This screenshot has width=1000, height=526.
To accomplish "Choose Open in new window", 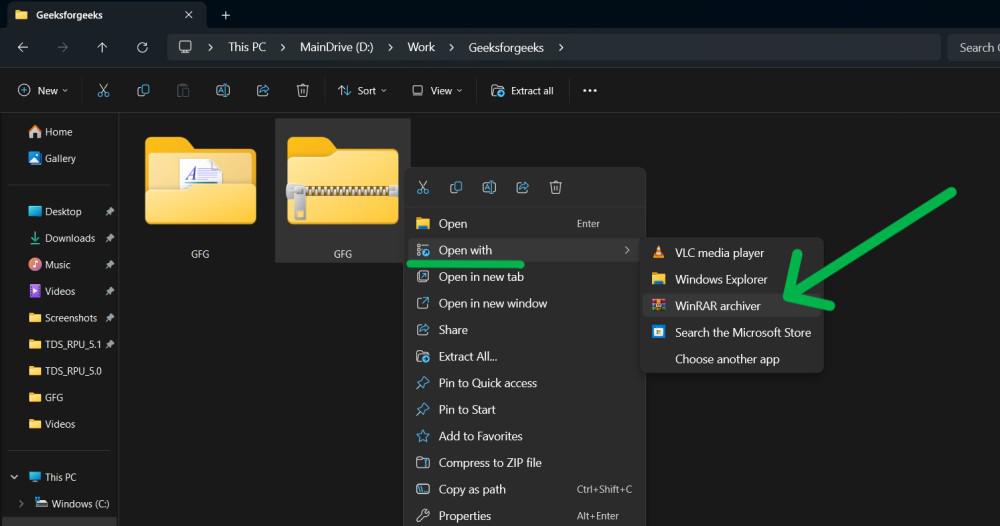I will (524, 303).
